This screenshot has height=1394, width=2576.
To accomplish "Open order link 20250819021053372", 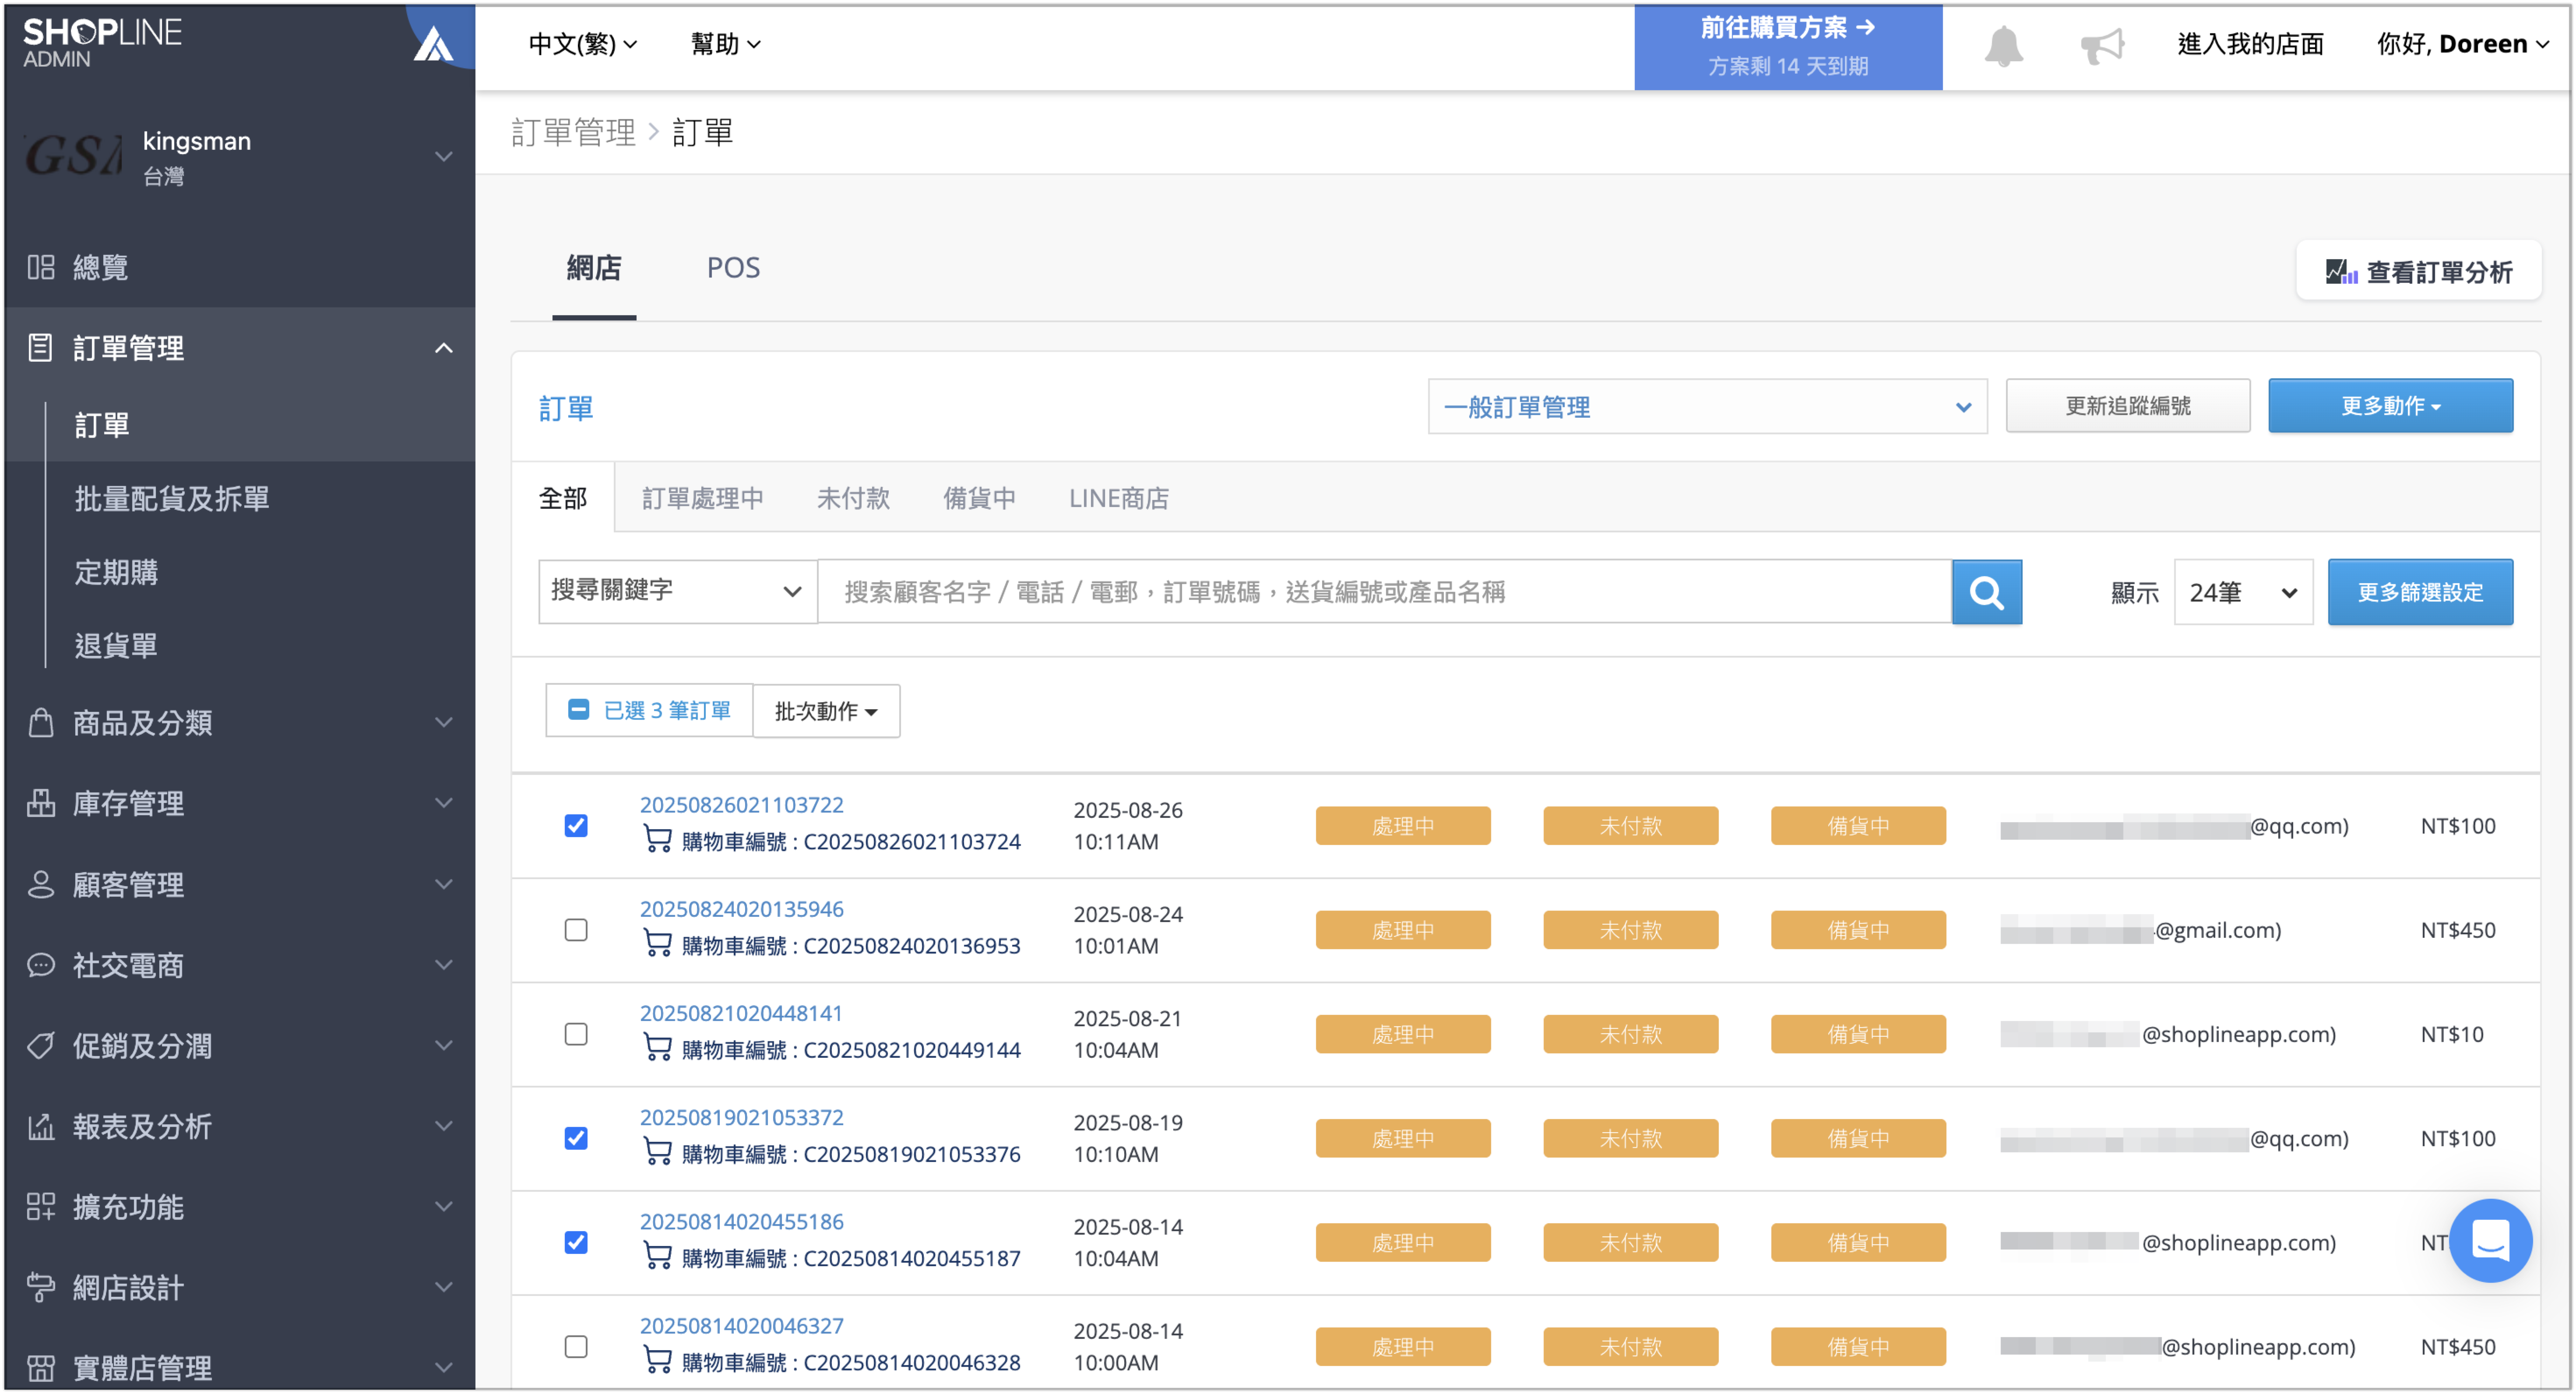I will [x=741, y=1117].
